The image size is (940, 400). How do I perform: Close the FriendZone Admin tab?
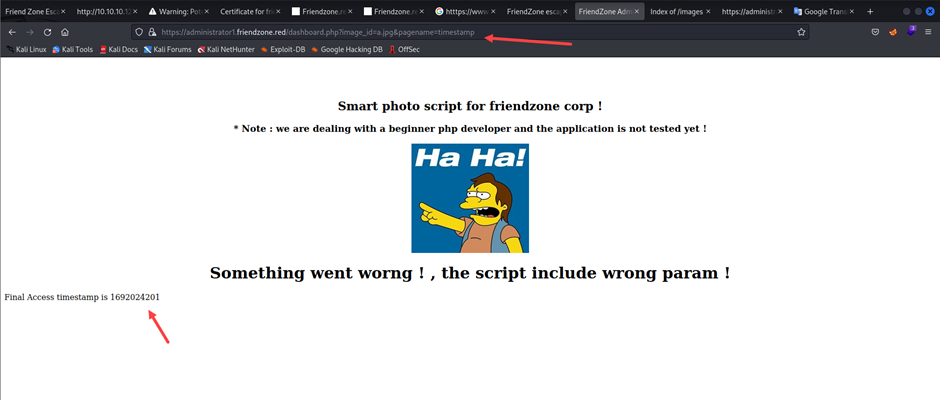635,11
